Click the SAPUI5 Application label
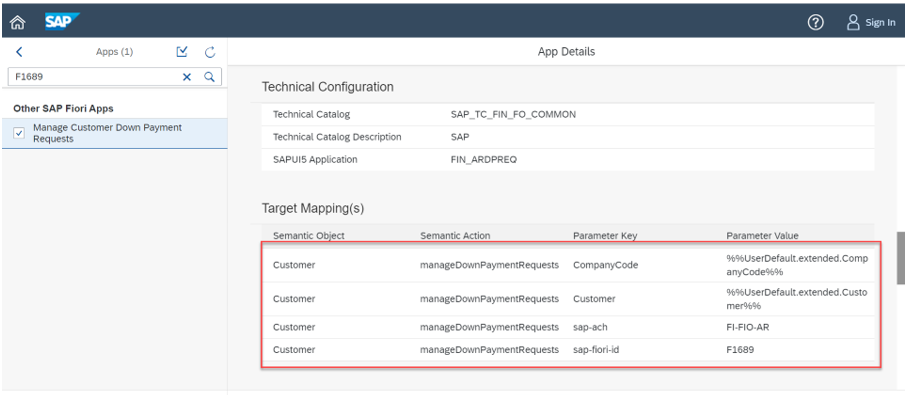910x395 pixels. 315,159
